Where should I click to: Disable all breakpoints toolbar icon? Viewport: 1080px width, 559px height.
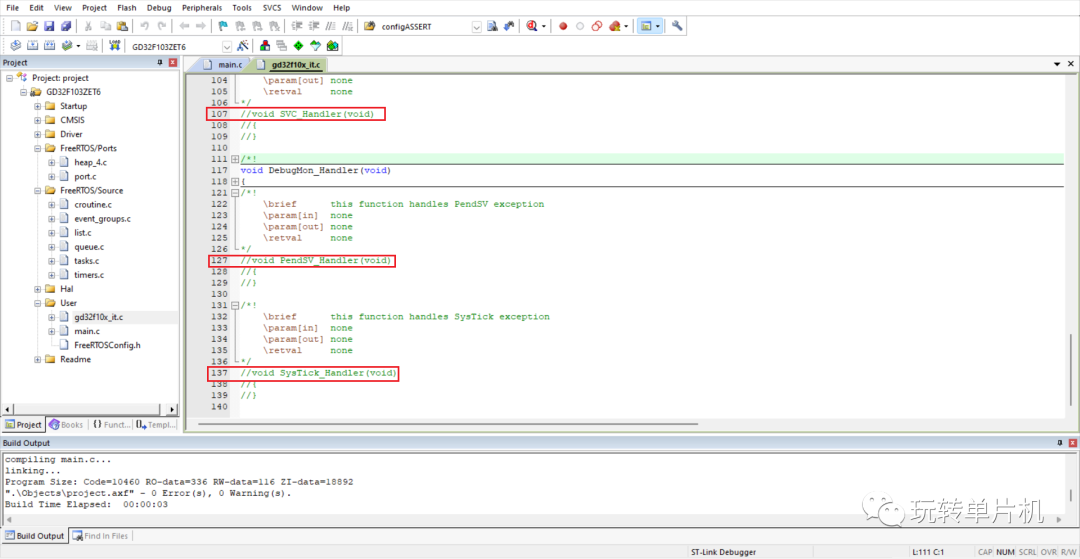(597, 26)
